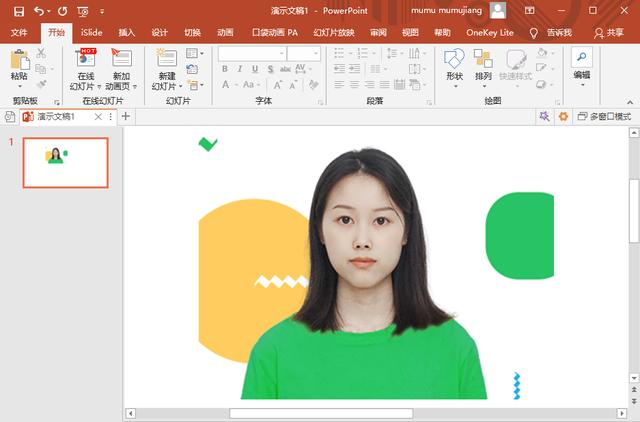Click the Format Painter brush icon

pos(41,84)
